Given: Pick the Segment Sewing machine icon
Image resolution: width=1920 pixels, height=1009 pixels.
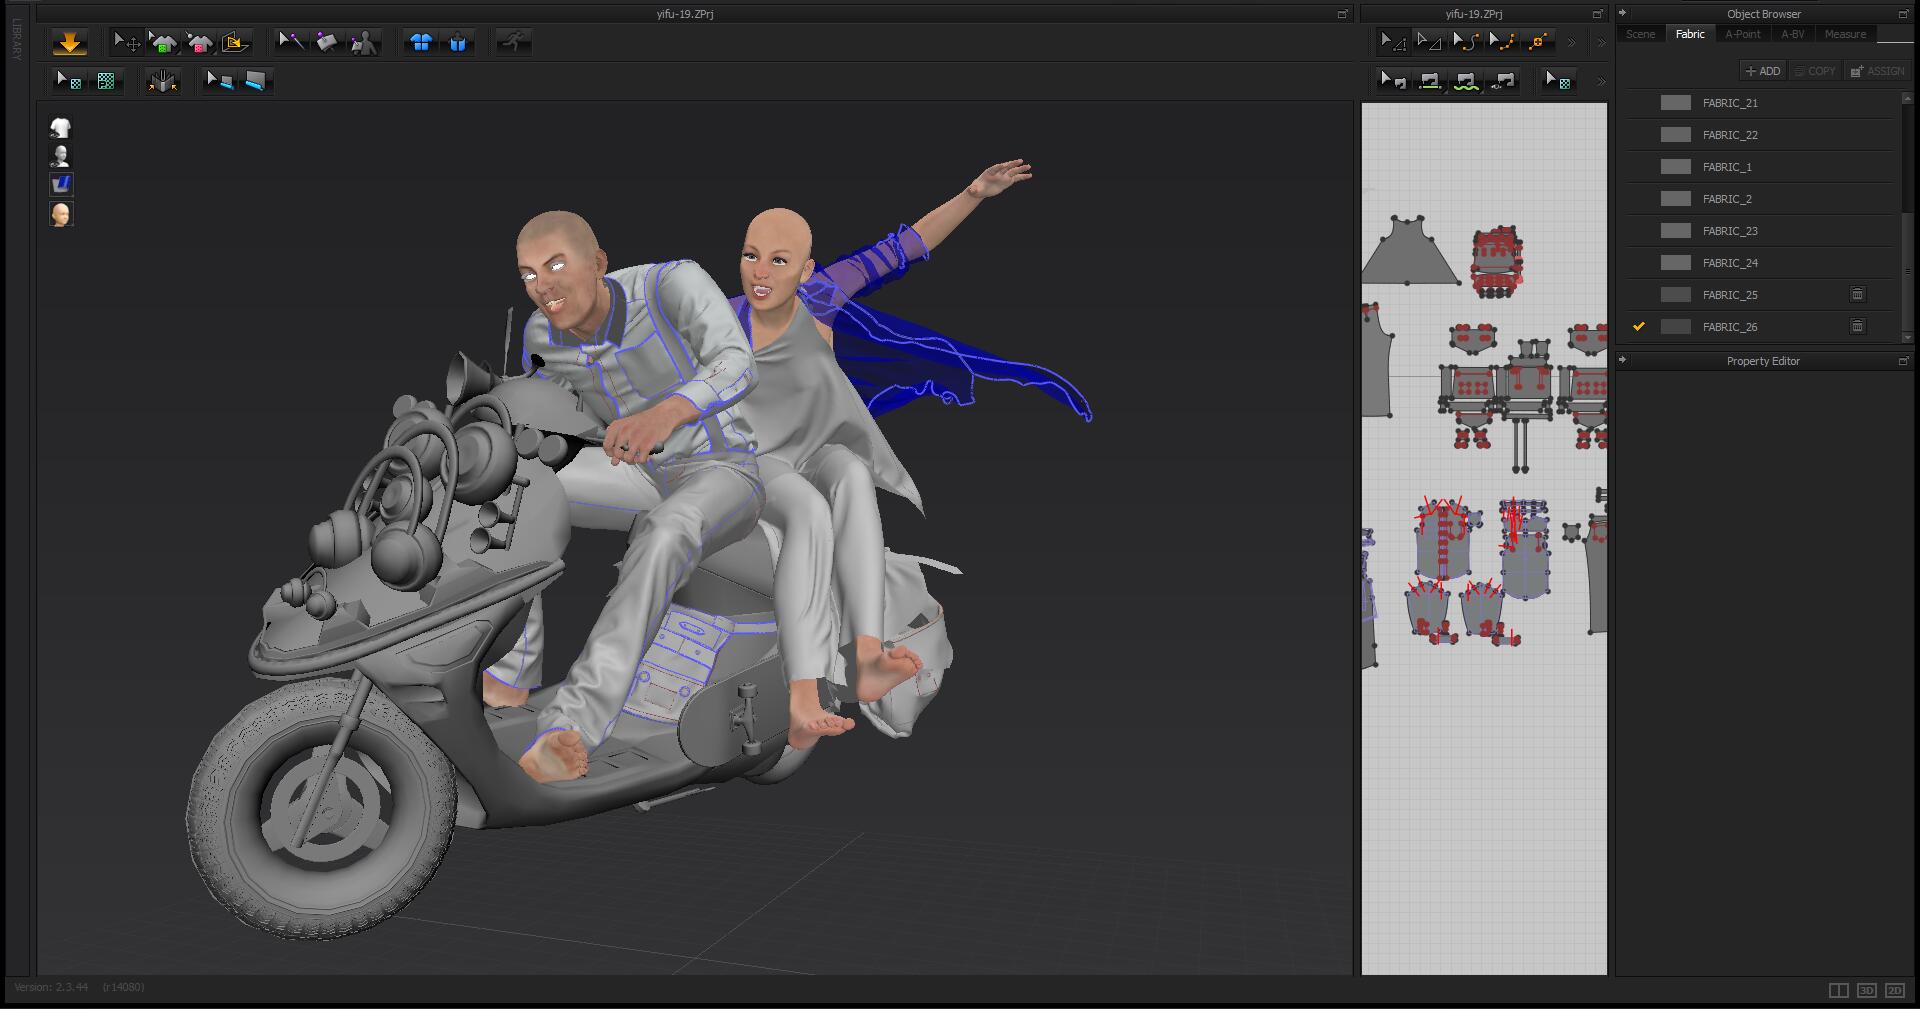Looking at the screenshot, I should point(1430,81).
